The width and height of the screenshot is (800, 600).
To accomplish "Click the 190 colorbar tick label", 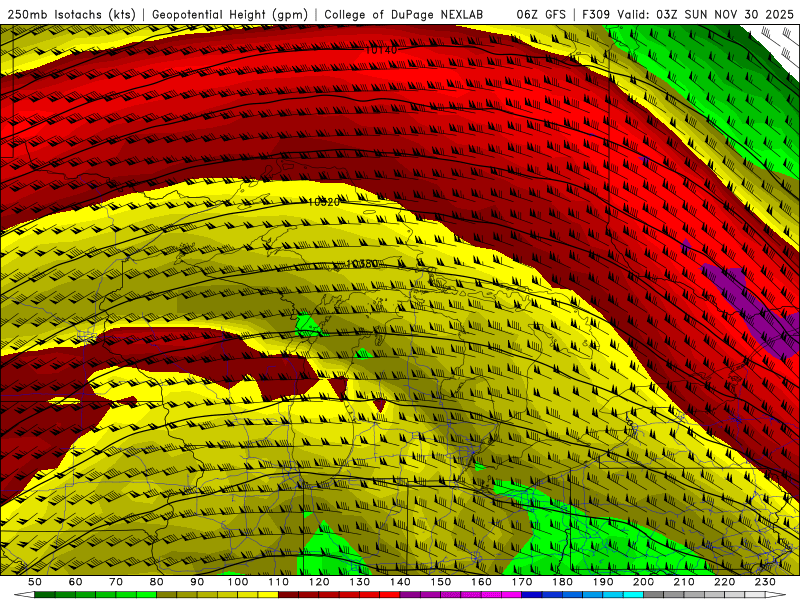I will coord(603,582).
